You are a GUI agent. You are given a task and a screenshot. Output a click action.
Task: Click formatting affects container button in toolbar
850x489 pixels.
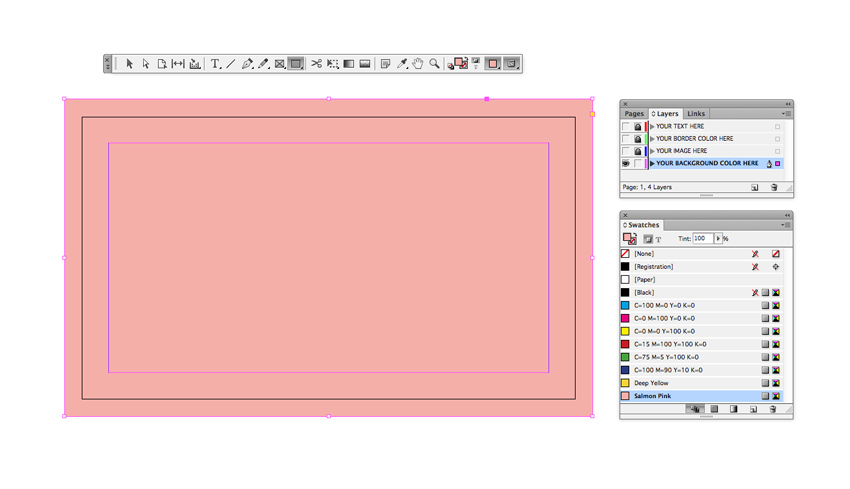pyautogui.click(x=476, y=61)
